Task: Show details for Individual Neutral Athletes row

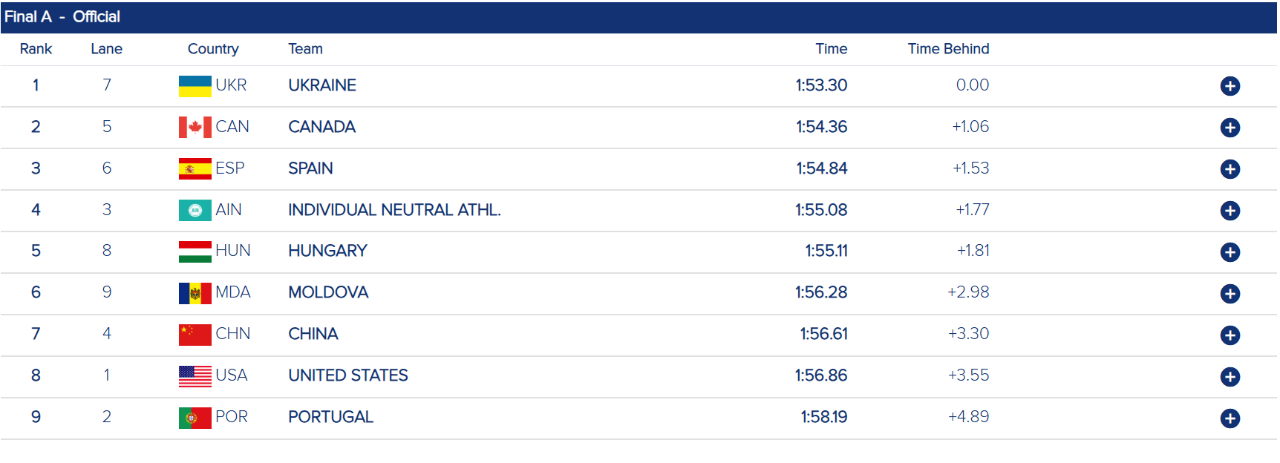Action: (1230, 211)
